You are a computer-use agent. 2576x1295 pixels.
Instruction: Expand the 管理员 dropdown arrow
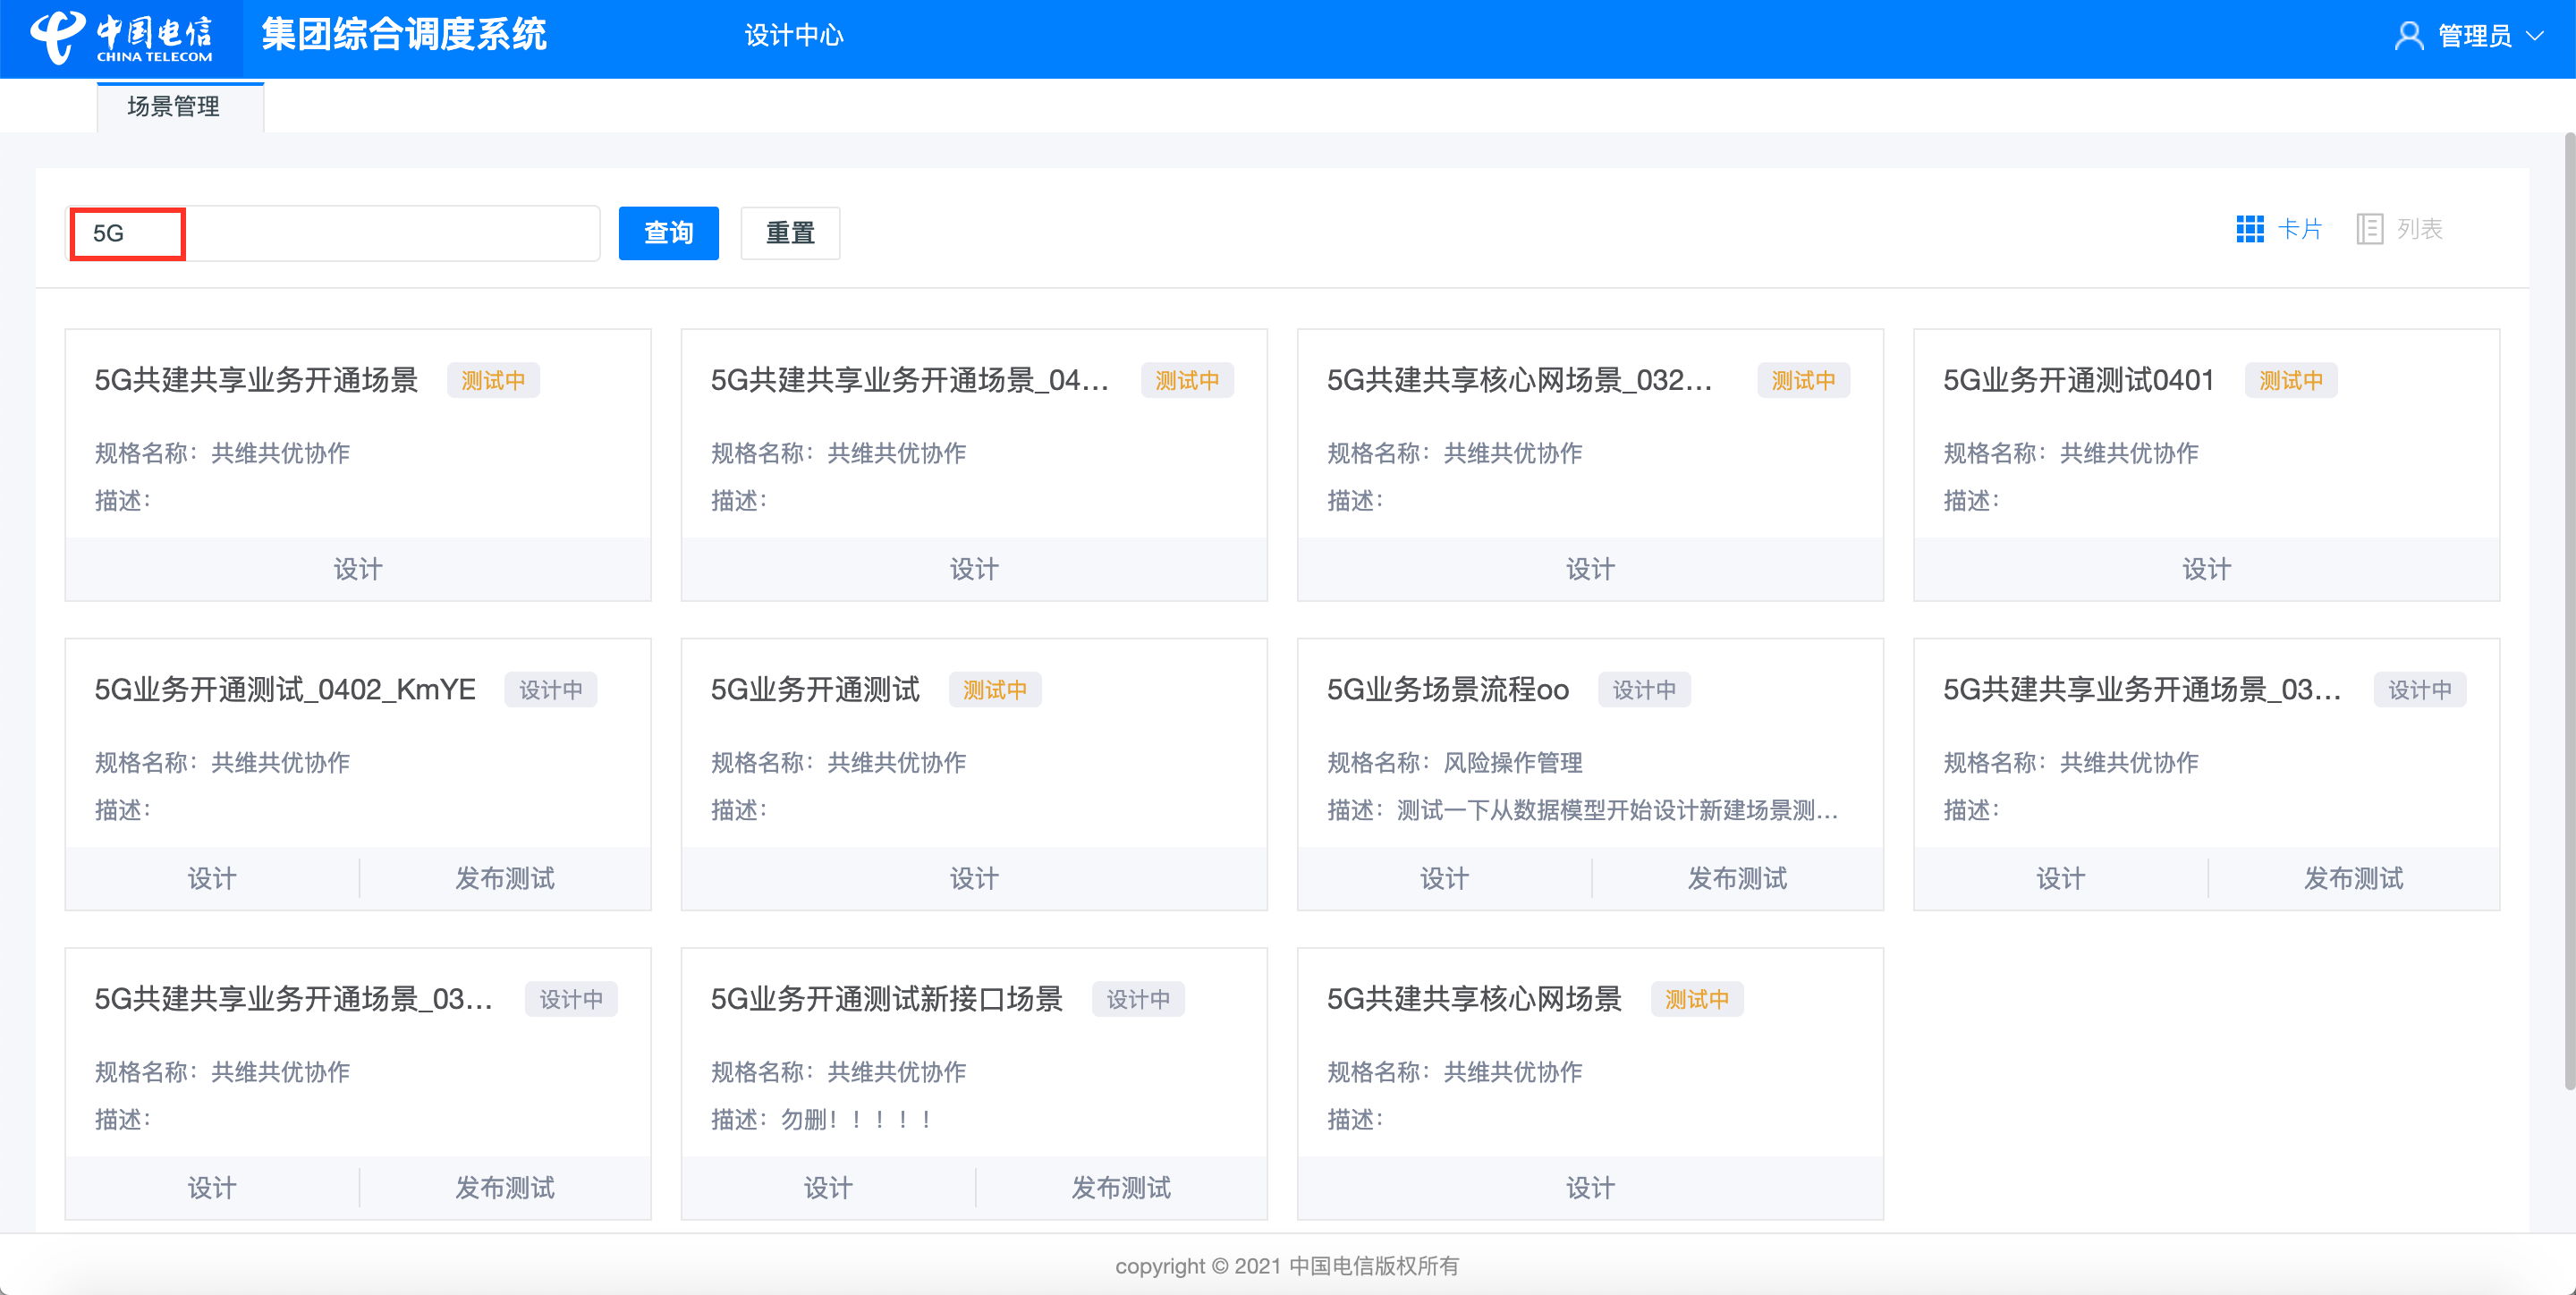(x=2535, y=36)
